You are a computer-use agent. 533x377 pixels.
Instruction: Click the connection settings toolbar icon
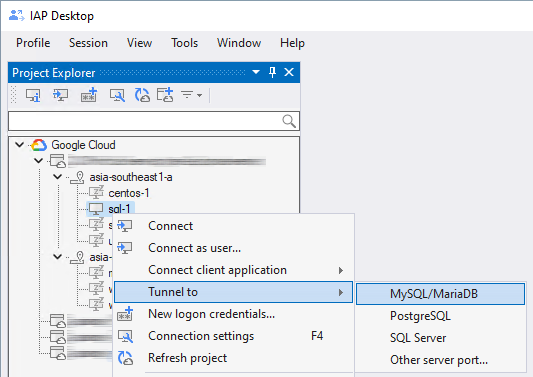pos(117,95)
